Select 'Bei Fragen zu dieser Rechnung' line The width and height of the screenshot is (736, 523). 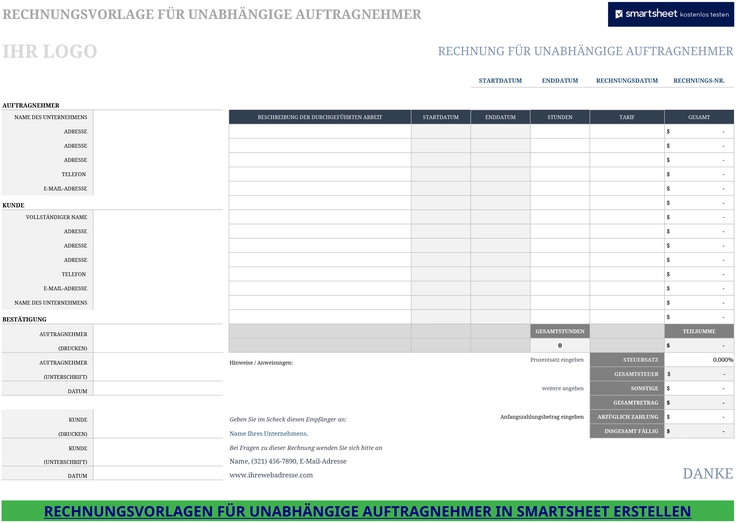306,448
